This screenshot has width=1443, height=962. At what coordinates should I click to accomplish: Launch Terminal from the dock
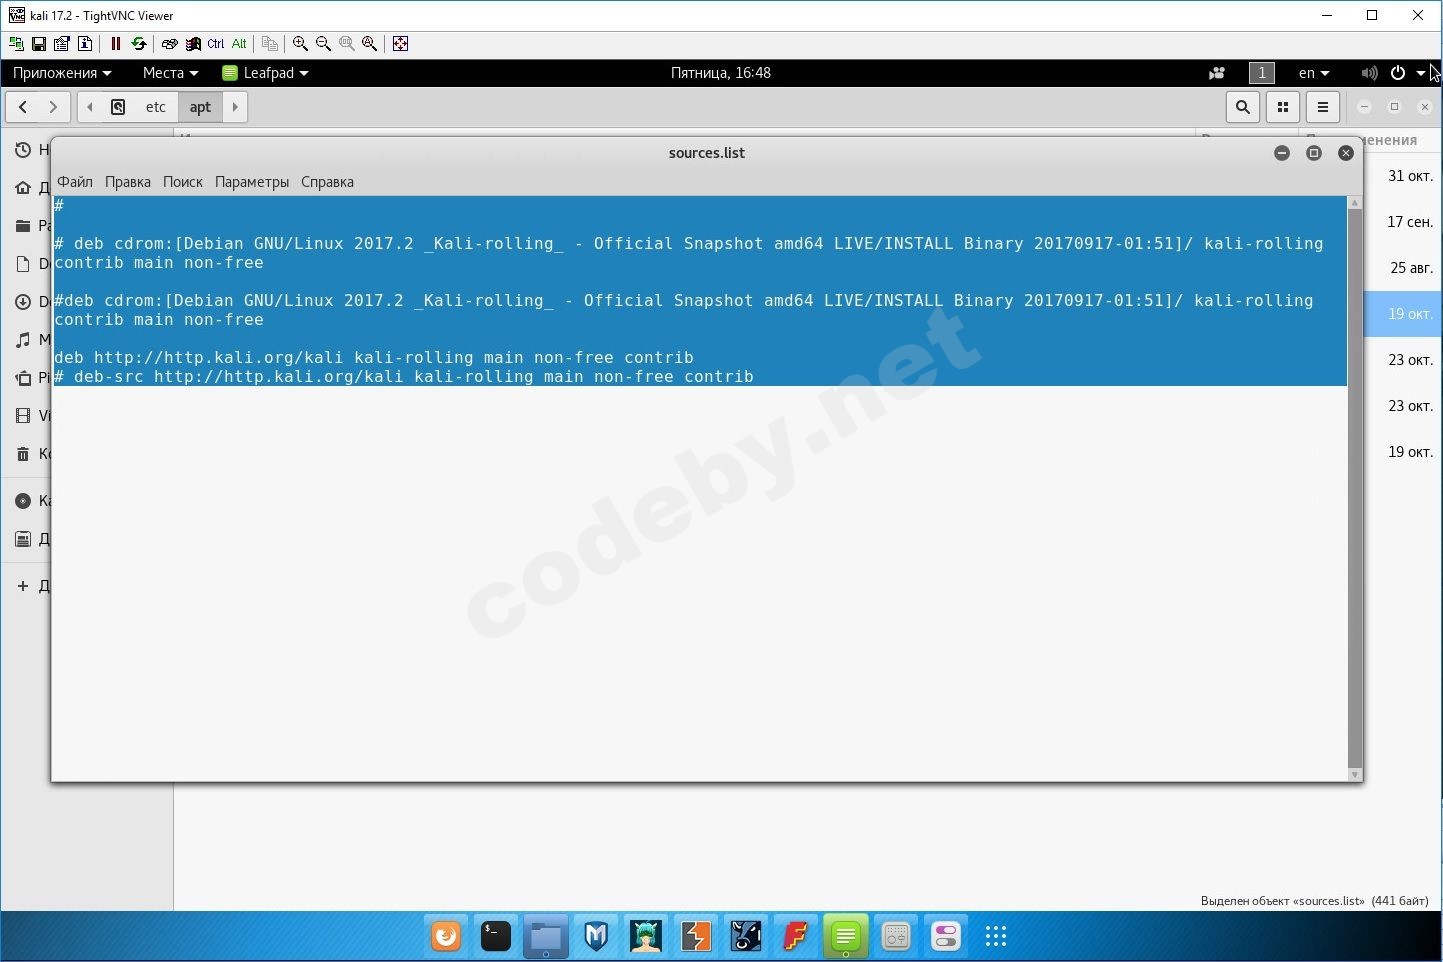point(496,936)
